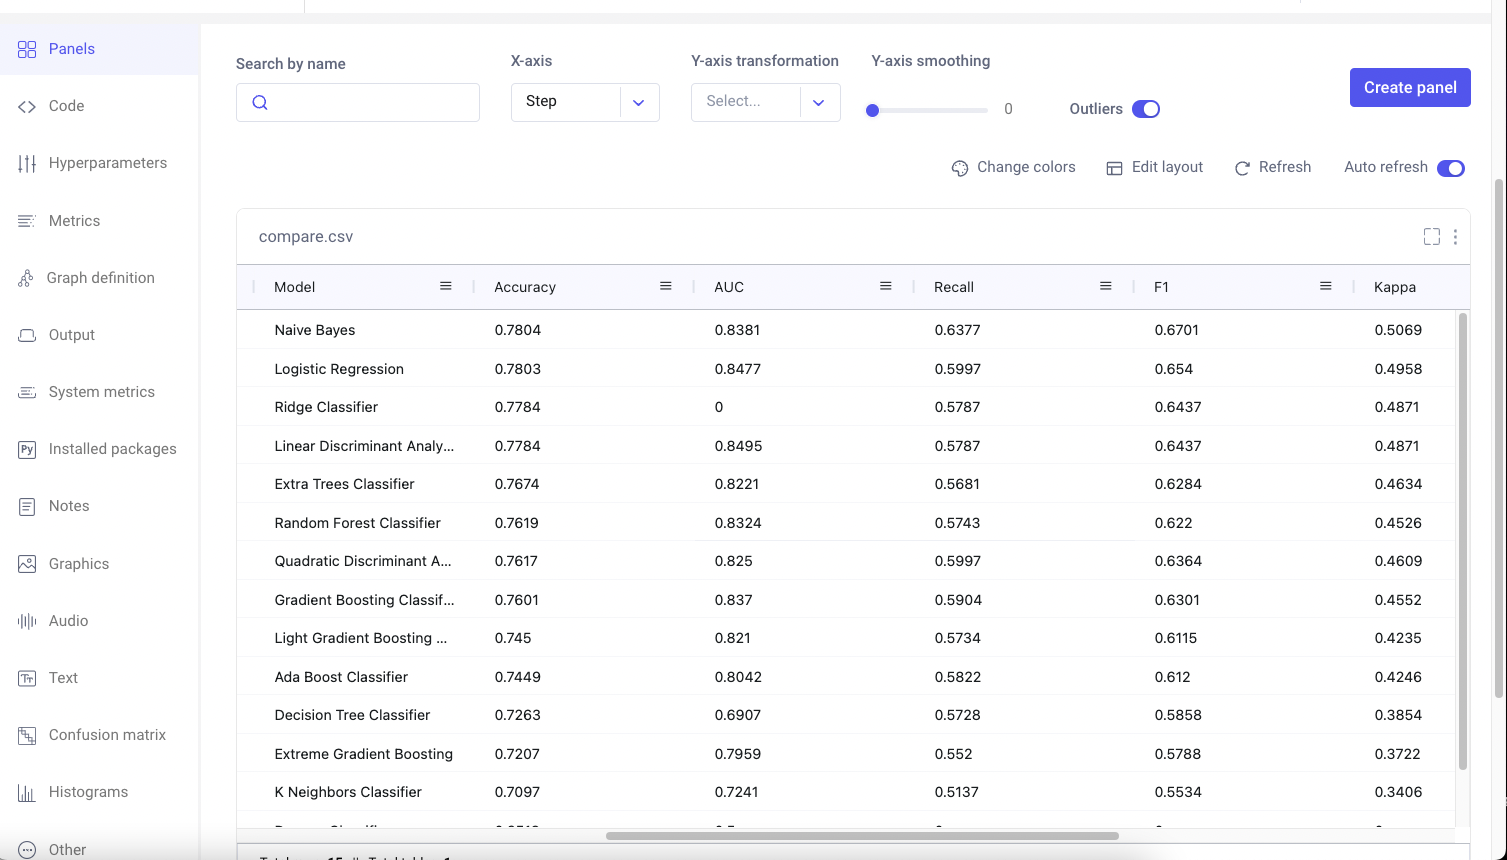Open System metrics in the sidebar
The width and height of the screenshot is (1507, 860).
101,392
